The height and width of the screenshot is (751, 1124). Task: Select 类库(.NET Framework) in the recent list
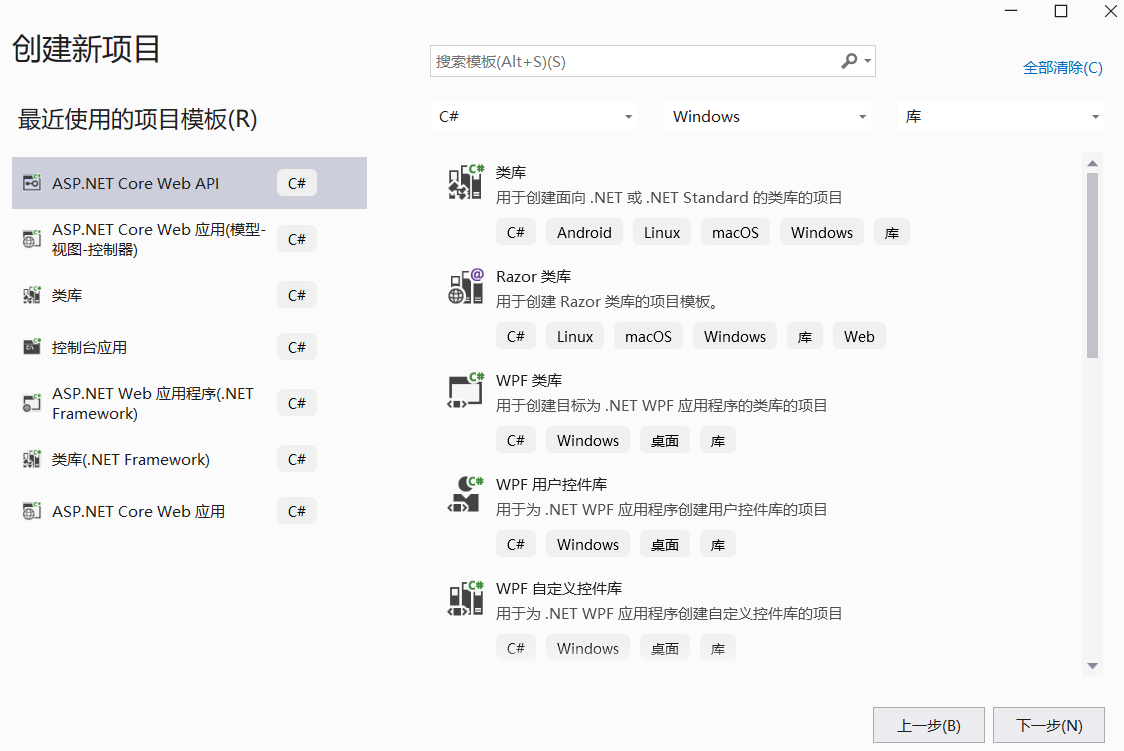tap(189, 459)
